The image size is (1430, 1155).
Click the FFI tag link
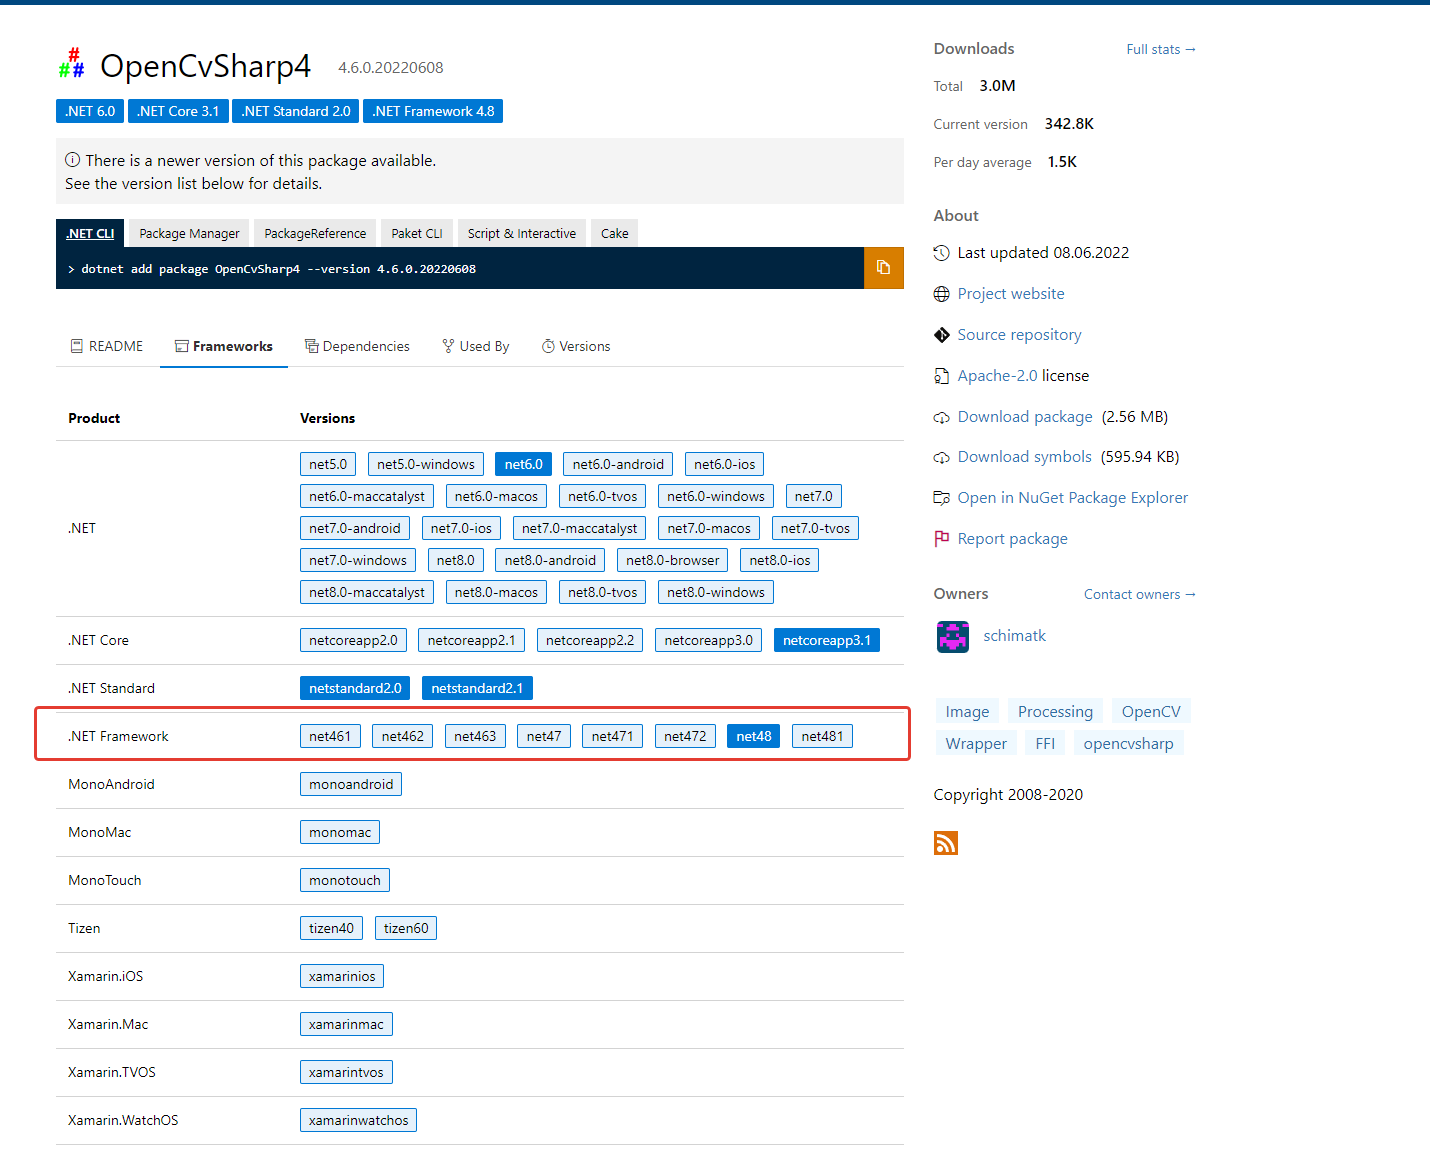click(1045, 744)
